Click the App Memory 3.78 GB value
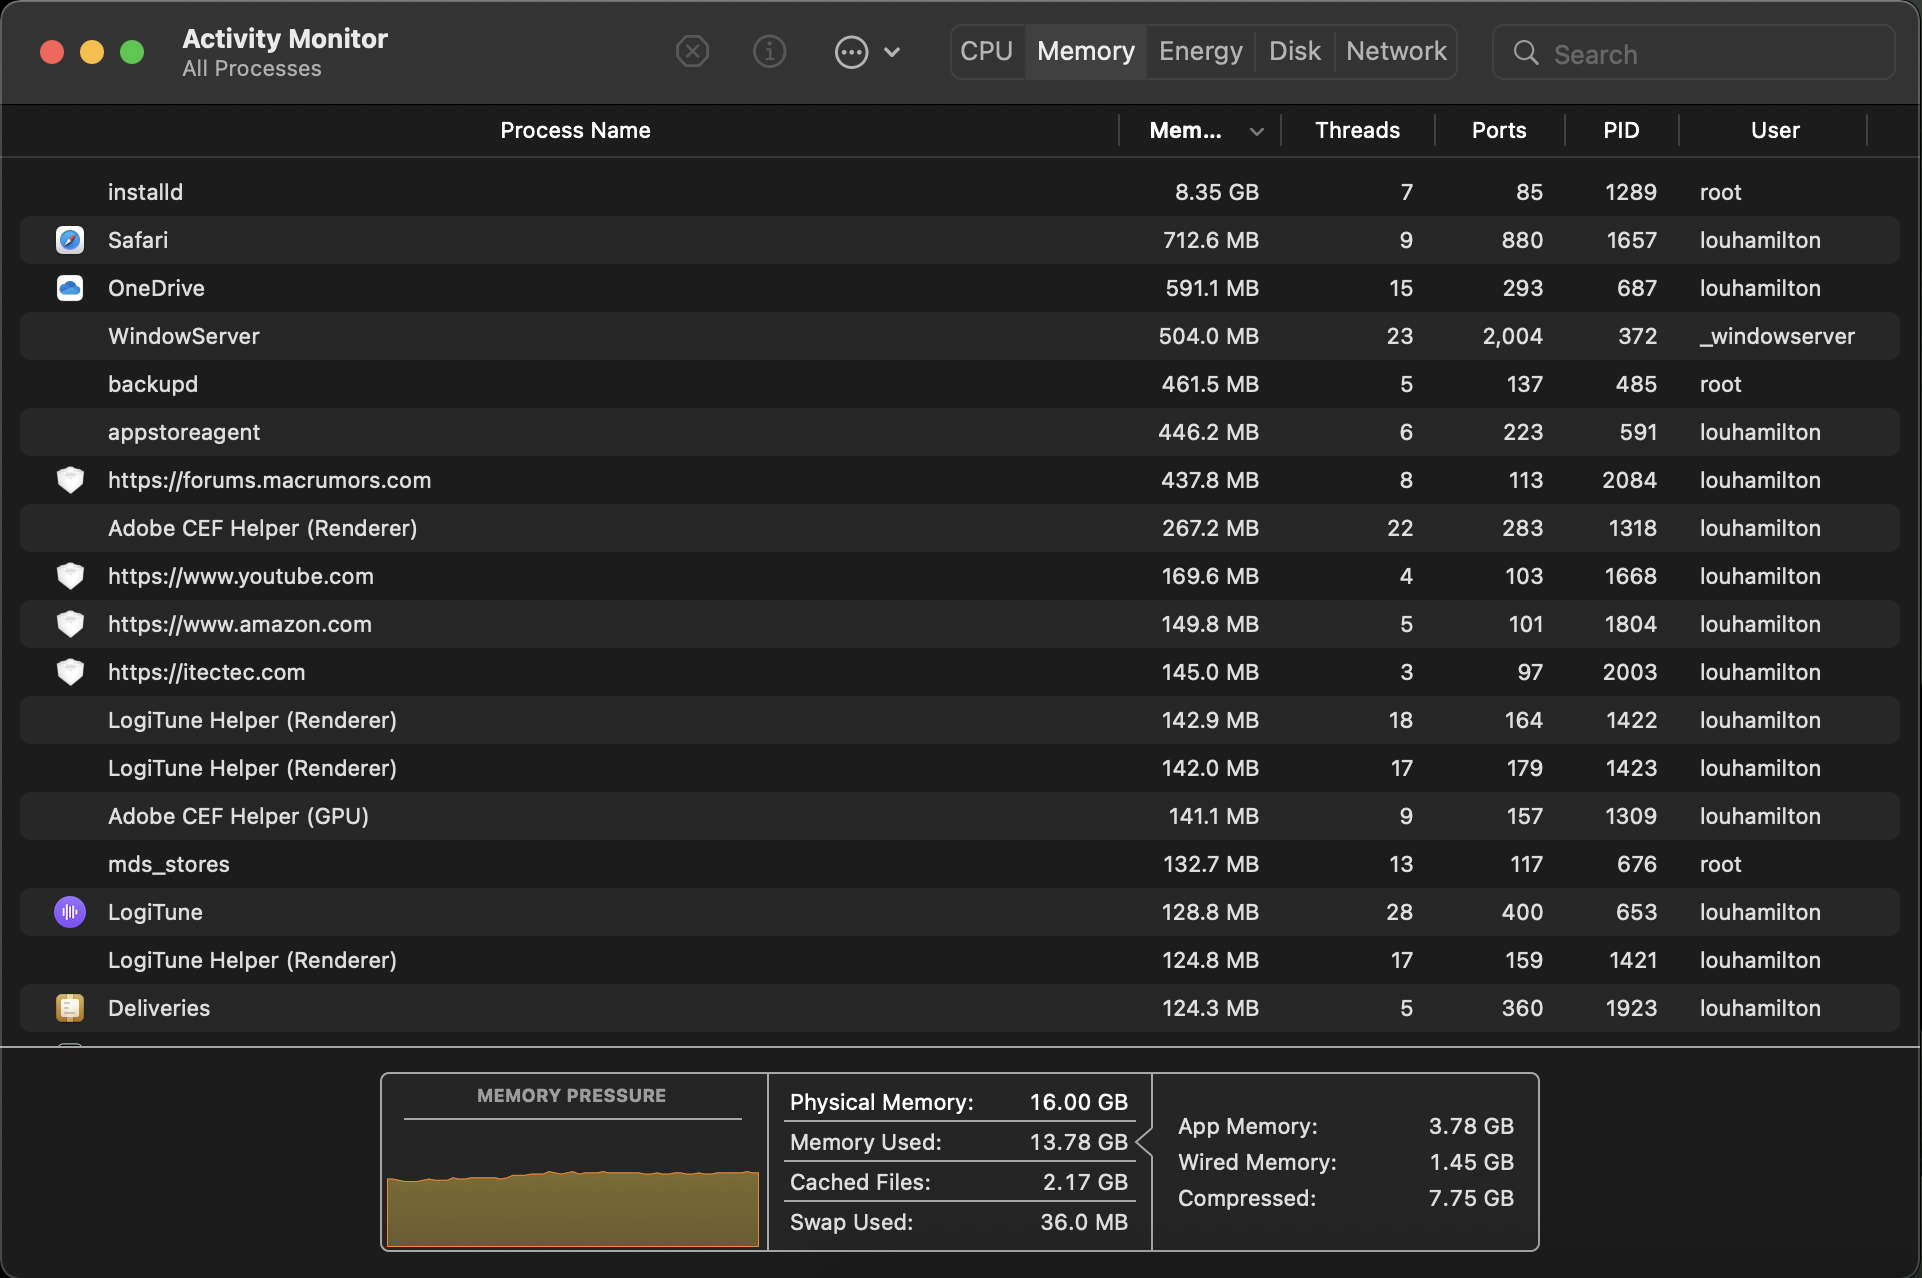The height and width of the screenshot is (1278, 1922). pos(1471,1126)
